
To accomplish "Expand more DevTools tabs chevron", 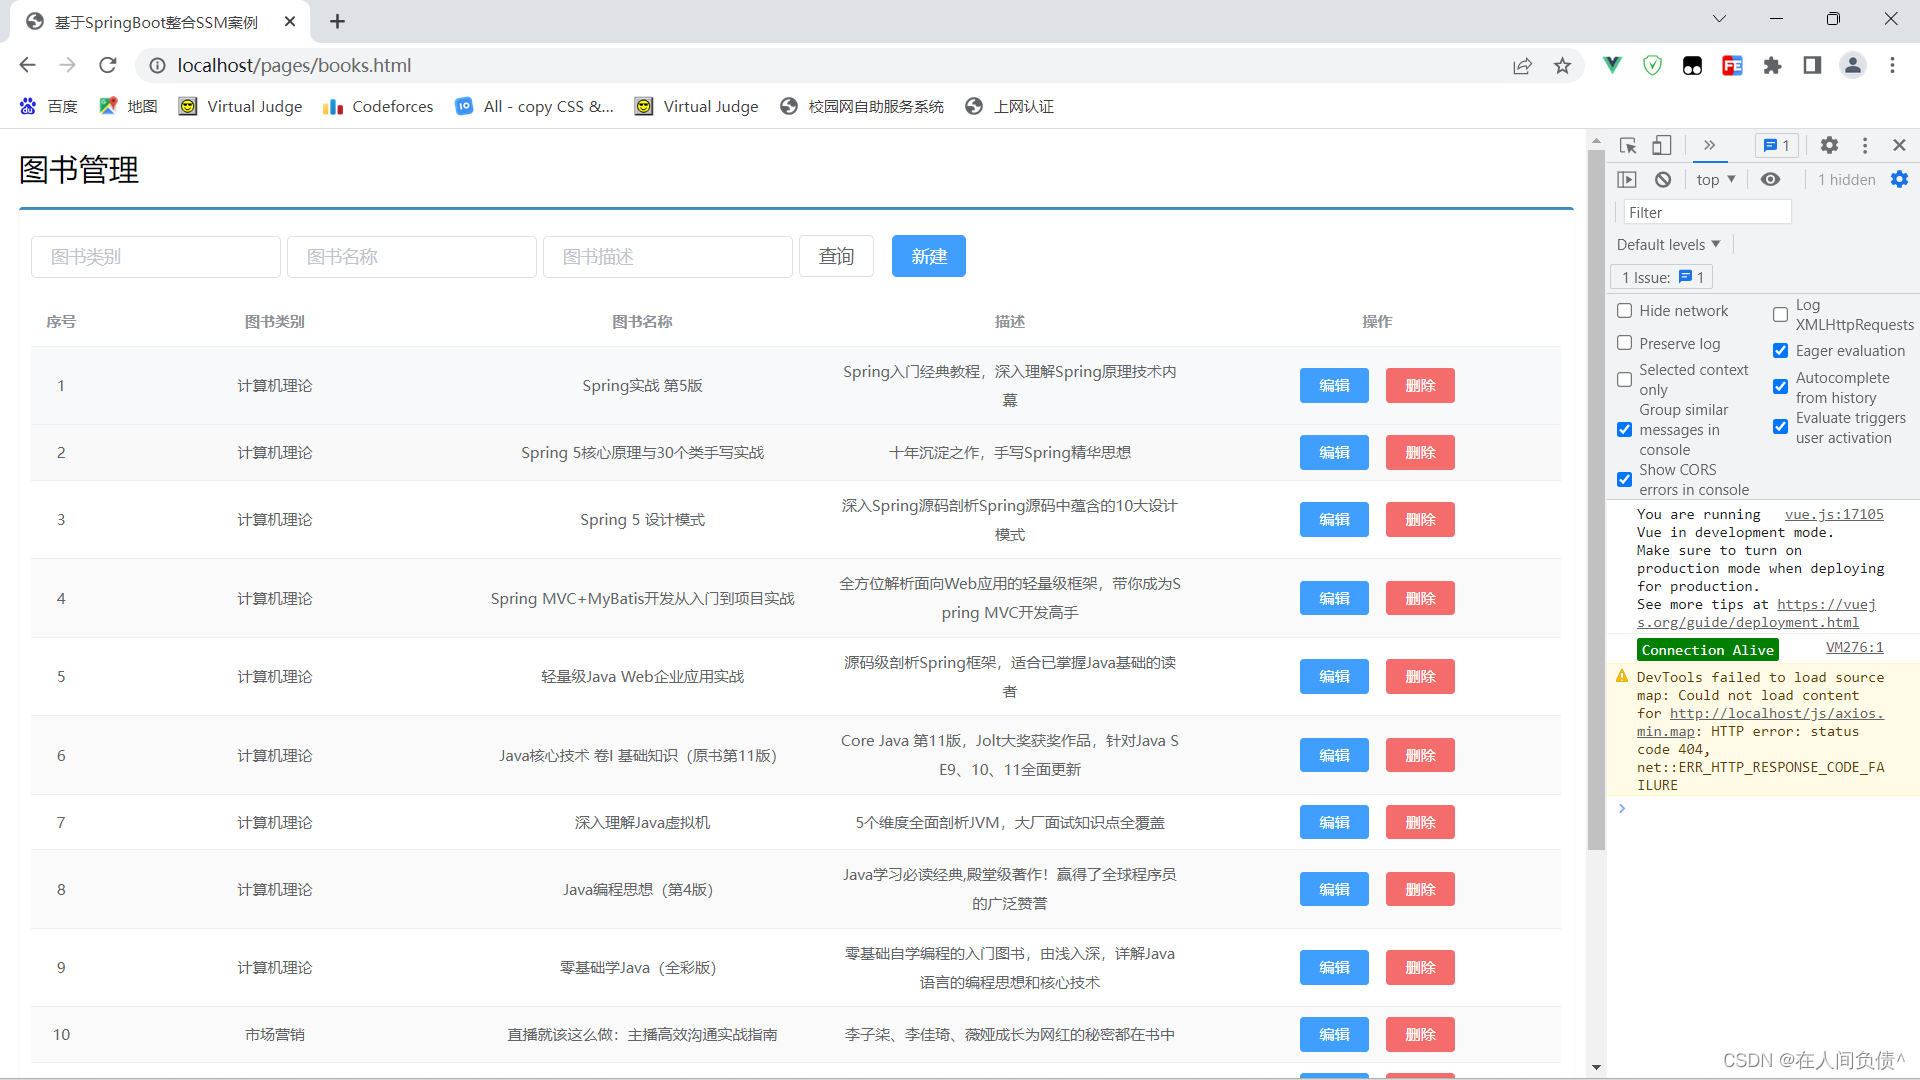I will (1709, 146).
